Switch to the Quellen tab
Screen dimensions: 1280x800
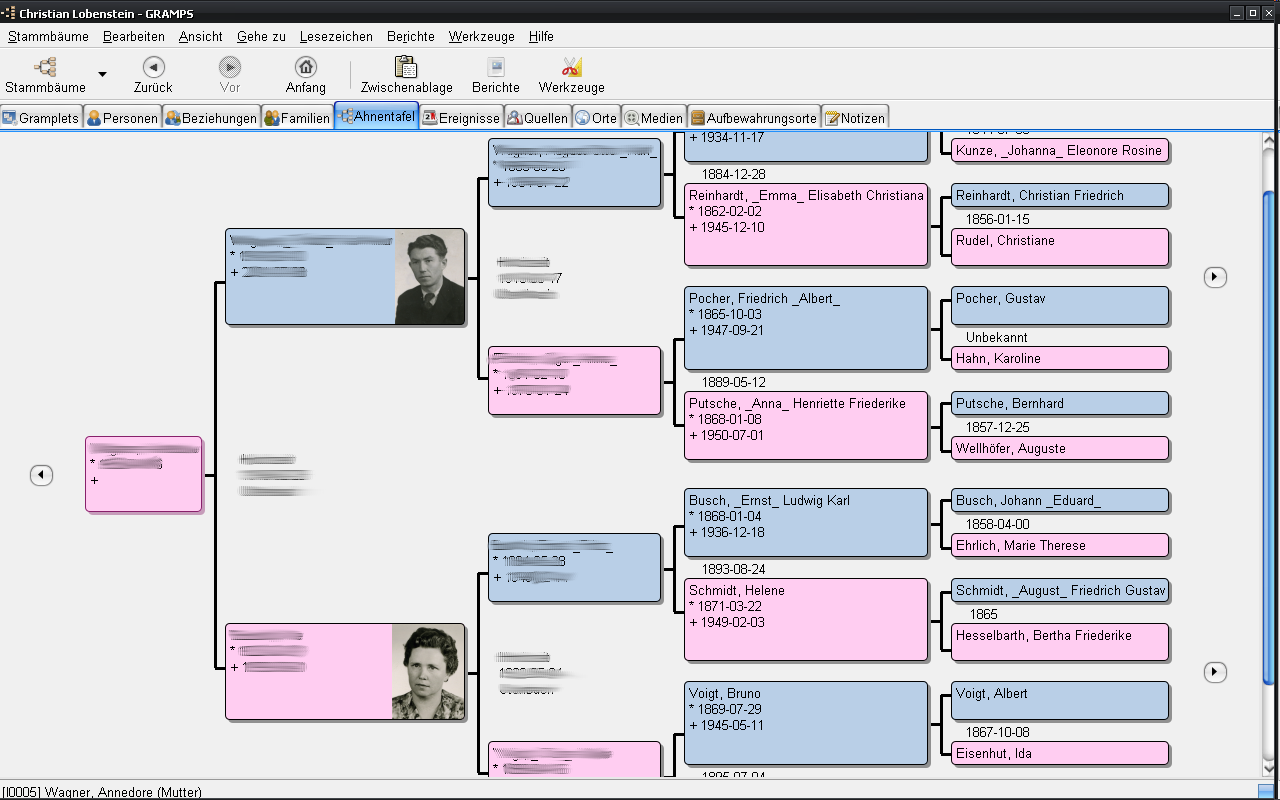(x=537, y=118)
